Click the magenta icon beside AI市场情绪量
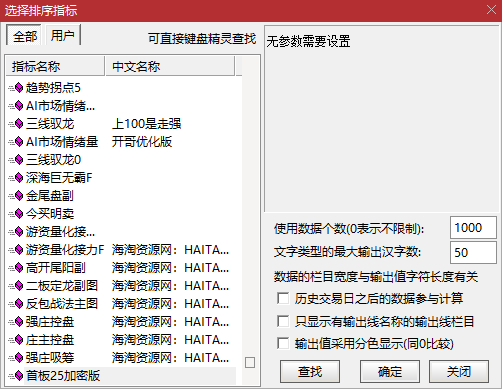 [19, 142]
